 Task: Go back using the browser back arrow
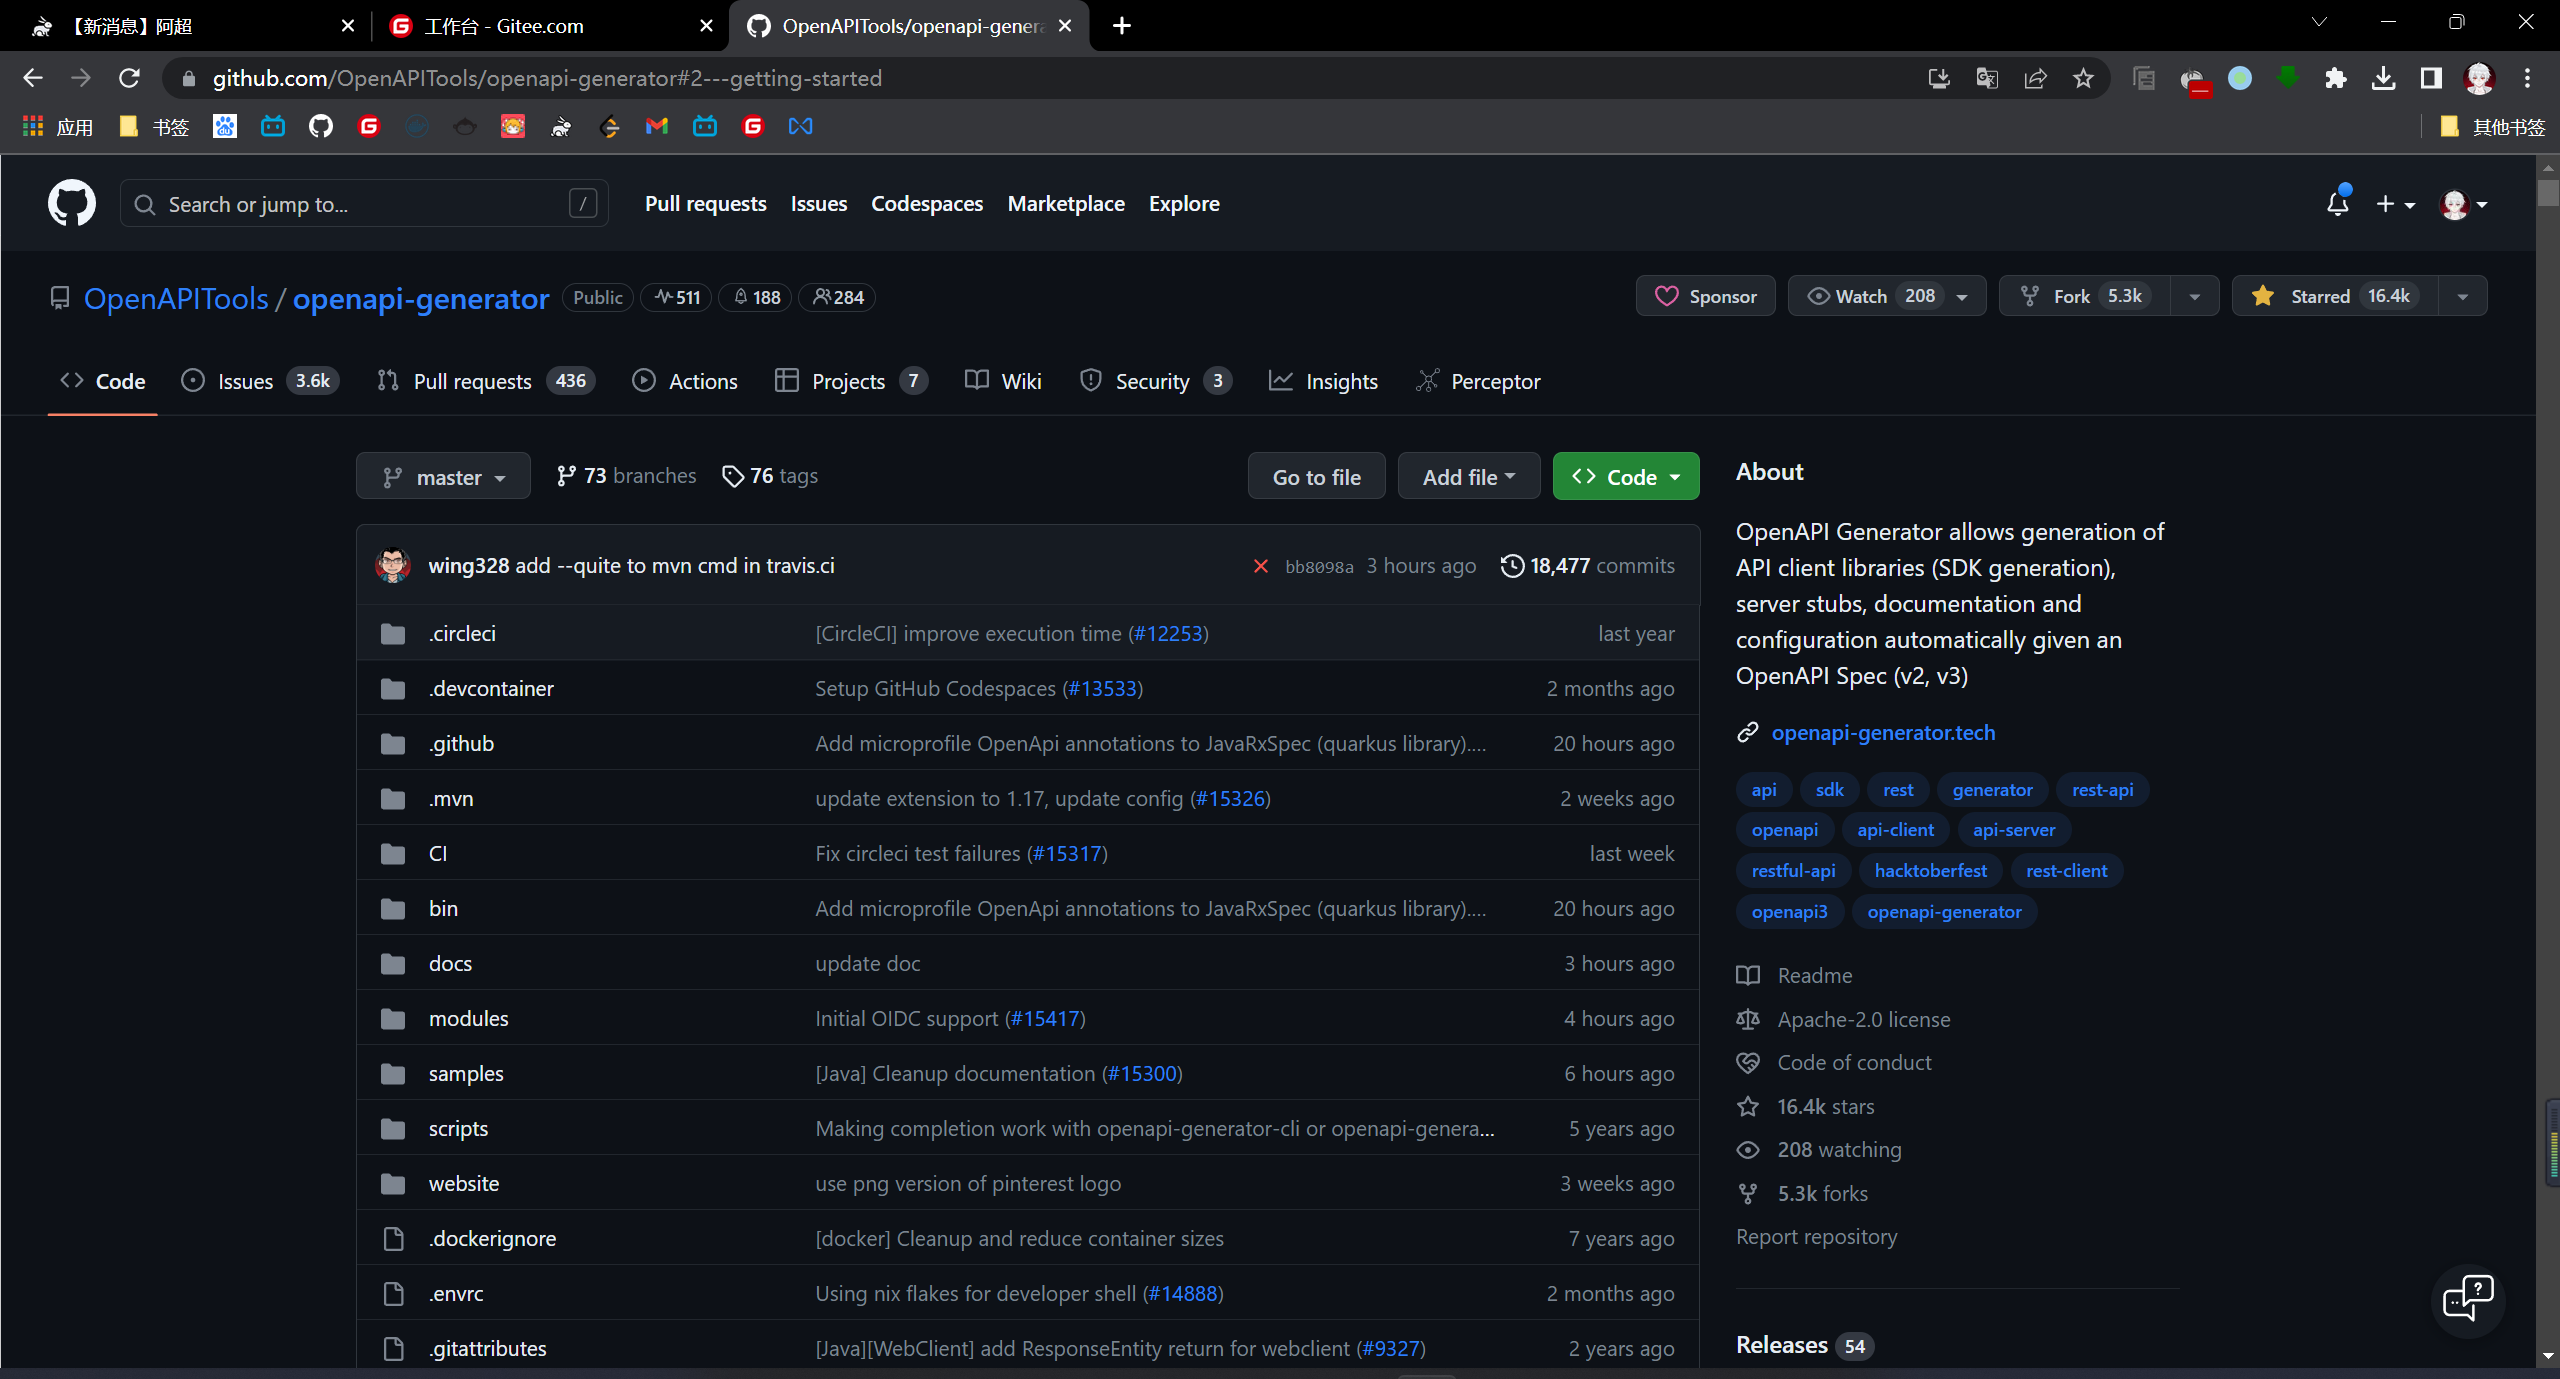pos(33,78)
